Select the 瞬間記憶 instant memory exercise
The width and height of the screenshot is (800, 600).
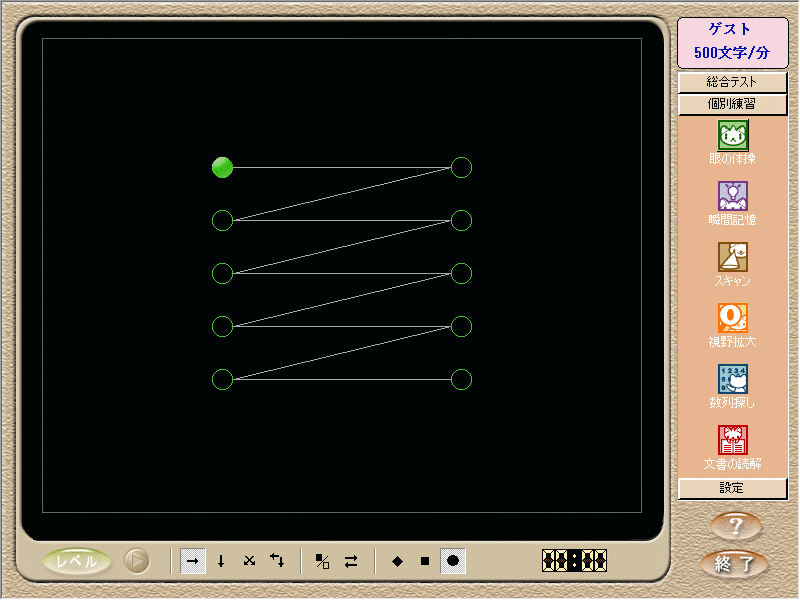pyautogui.click(x=733, y=196)
